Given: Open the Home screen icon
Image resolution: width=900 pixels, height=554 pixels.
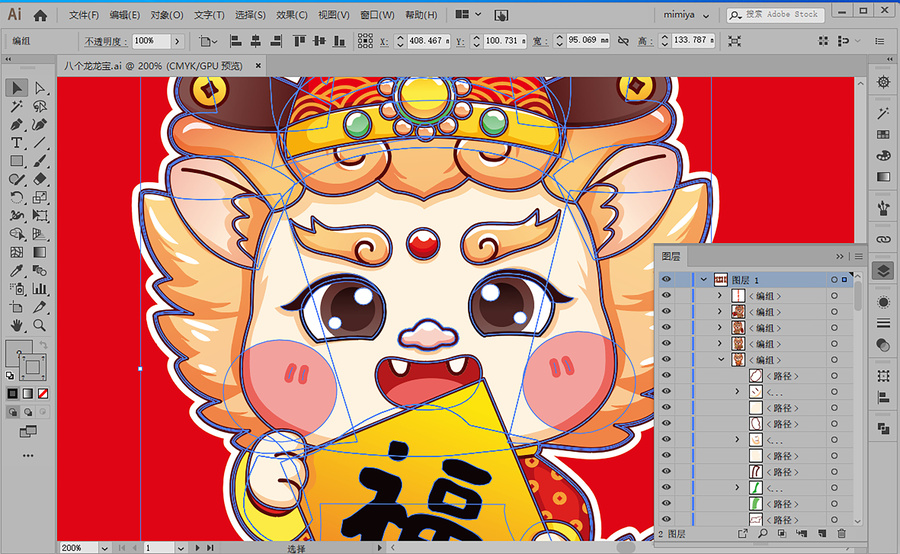Looking at the screenshot, I should (40, 16).
